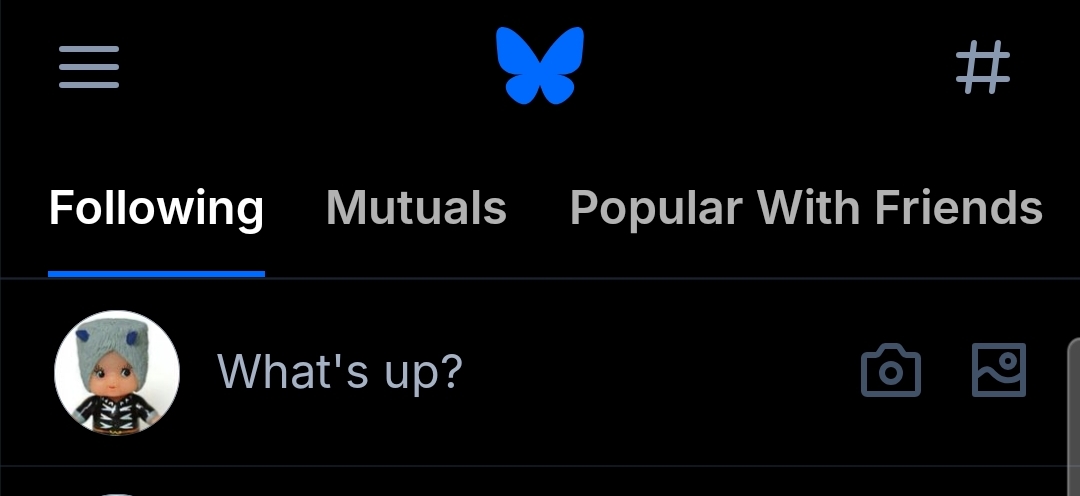Screen dimensions: 1080x496
Task: Select the Mutuals feed tab
Action: click(x=416, y=209)
